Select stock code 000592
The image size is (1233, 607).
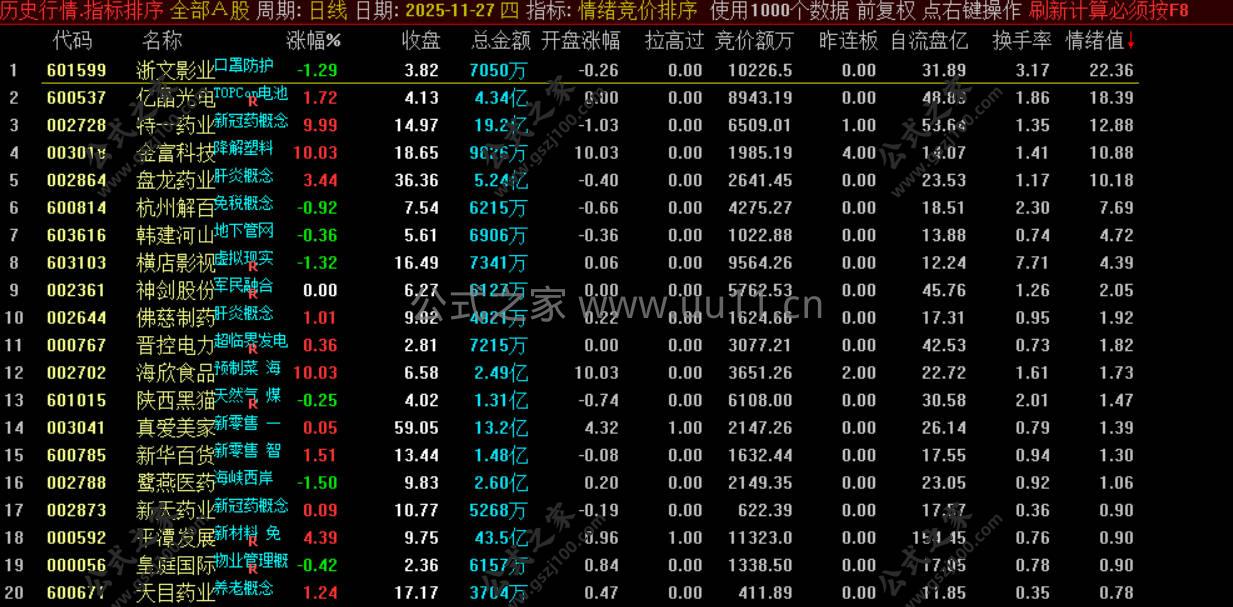pos(76,538)
